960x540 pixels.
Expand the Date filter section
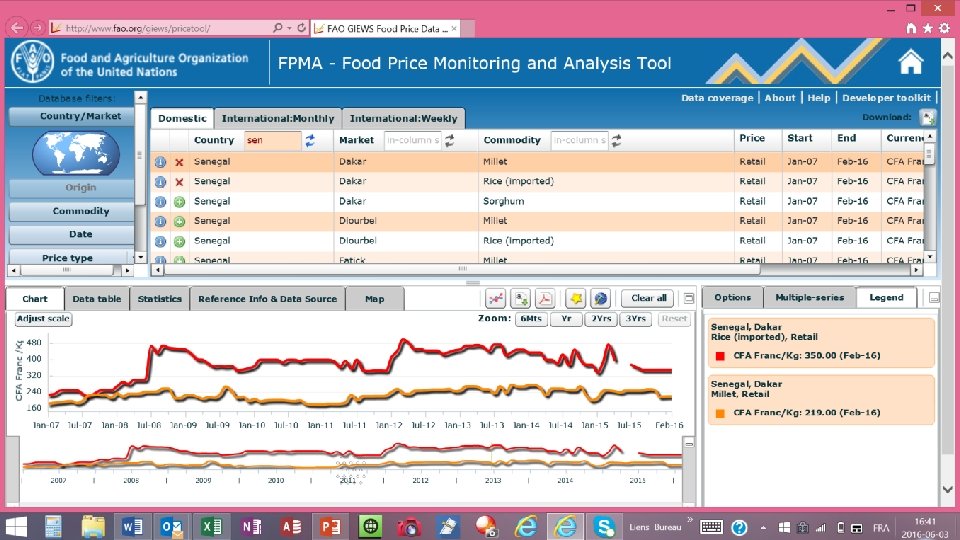(x=72, y=234)
